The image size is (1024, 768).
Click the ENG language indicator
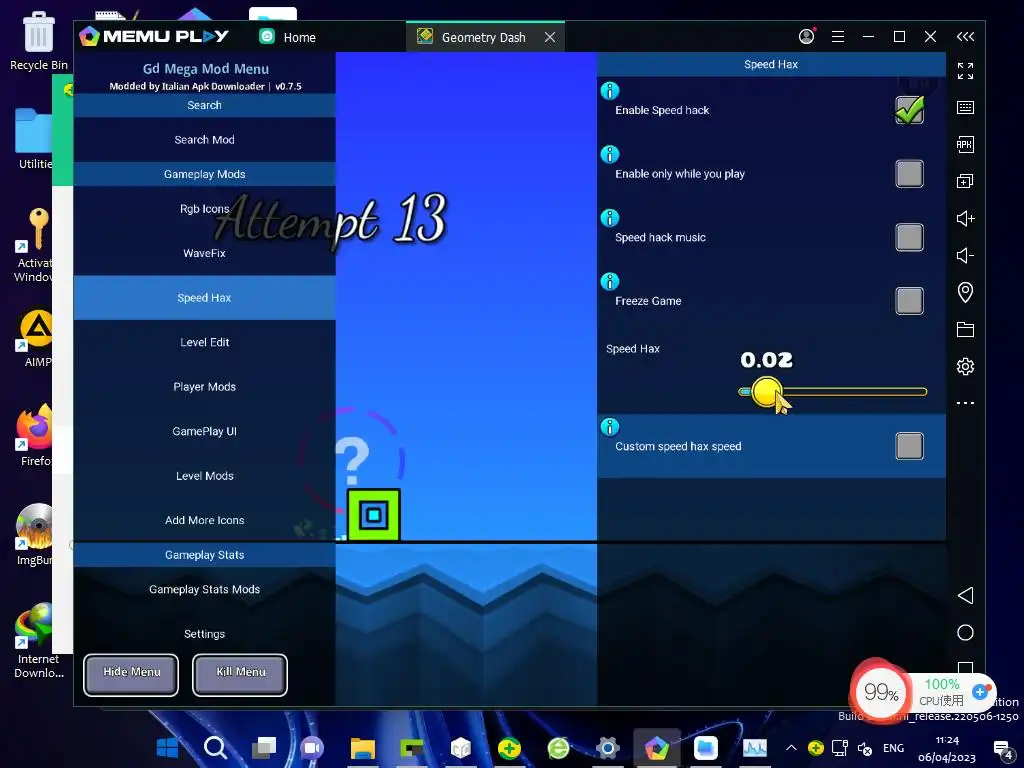click(x=893, y=748)
